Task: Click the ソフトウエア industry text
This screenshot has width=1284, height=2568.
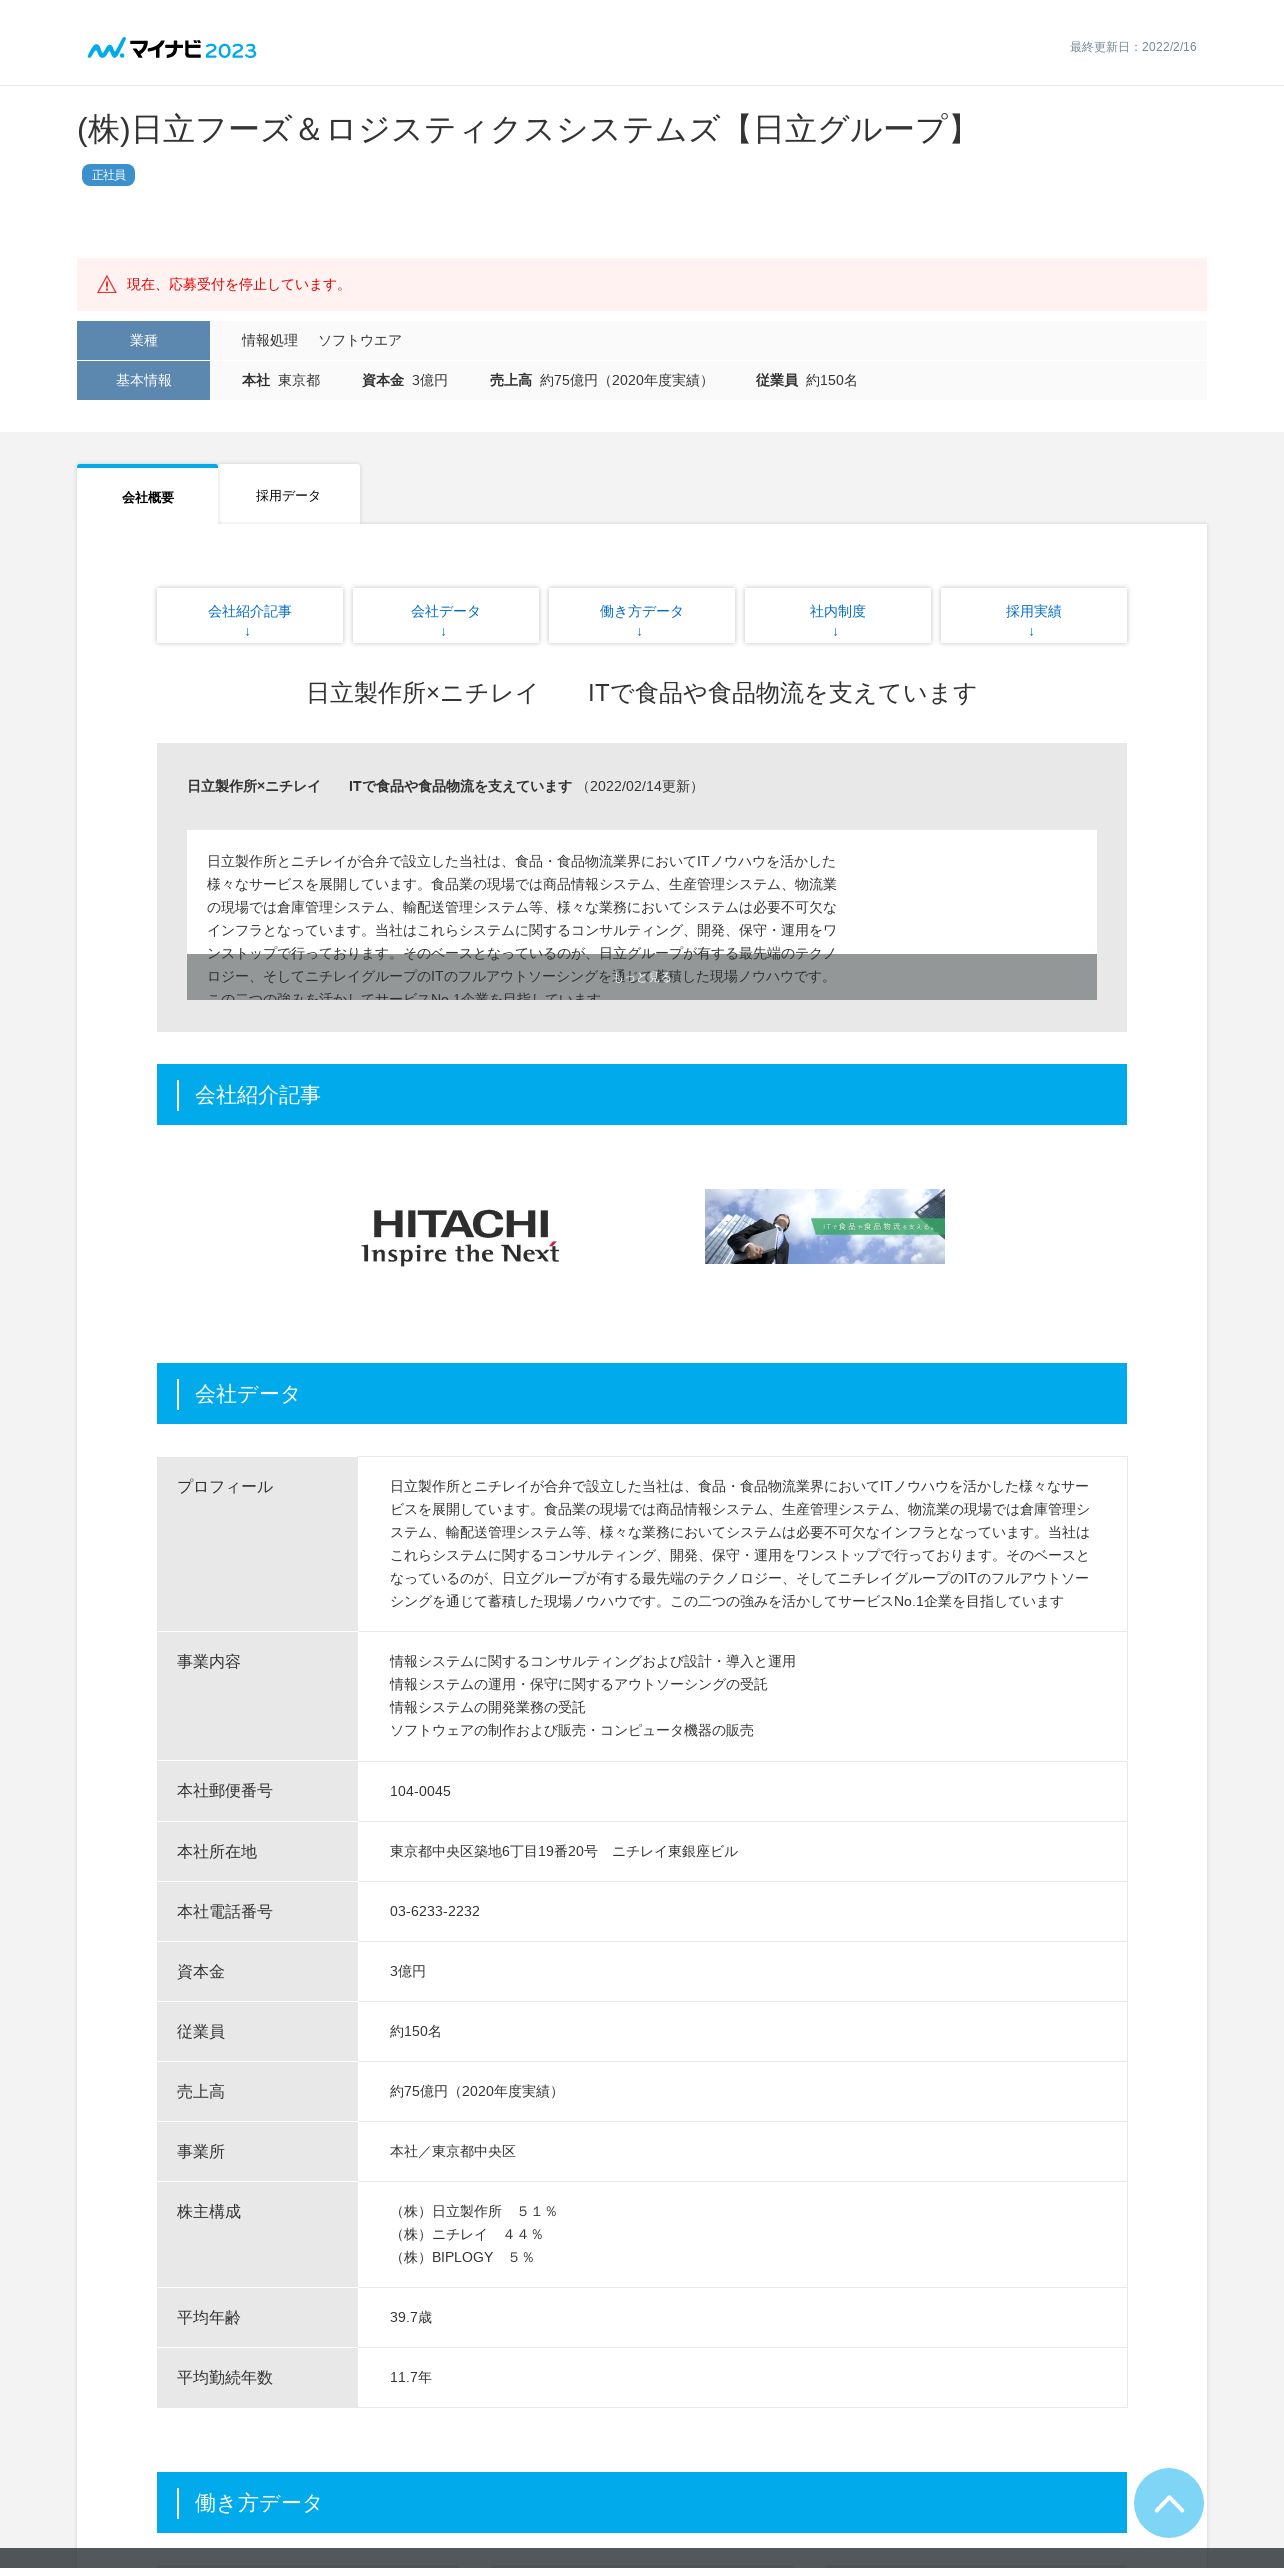Action: pyautogui.click(x=360, y=340)
